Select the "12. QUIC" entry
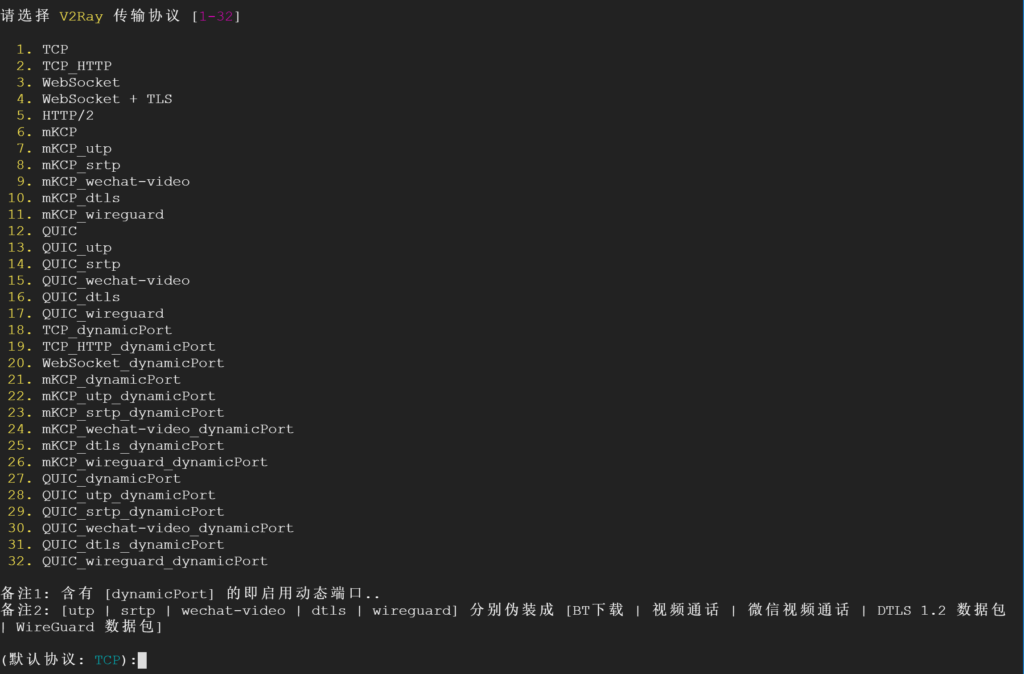 (x=42, y=231)
